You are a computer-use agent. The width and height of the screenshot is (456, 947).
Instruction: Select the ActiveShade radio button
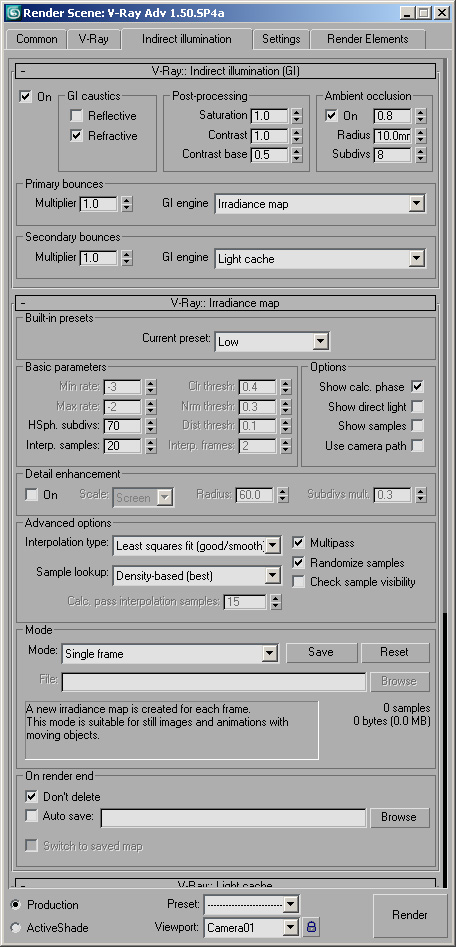15,927
